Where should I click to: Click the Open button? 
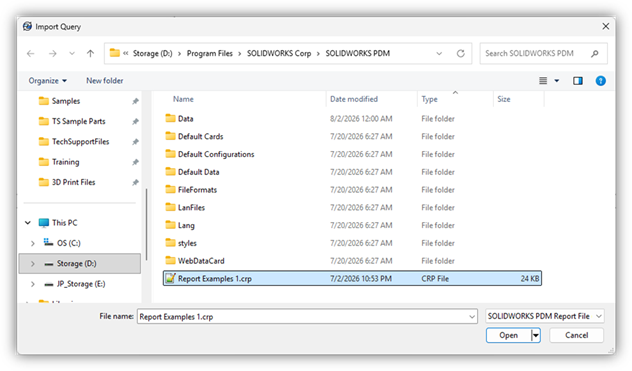(x=508, y=335)
